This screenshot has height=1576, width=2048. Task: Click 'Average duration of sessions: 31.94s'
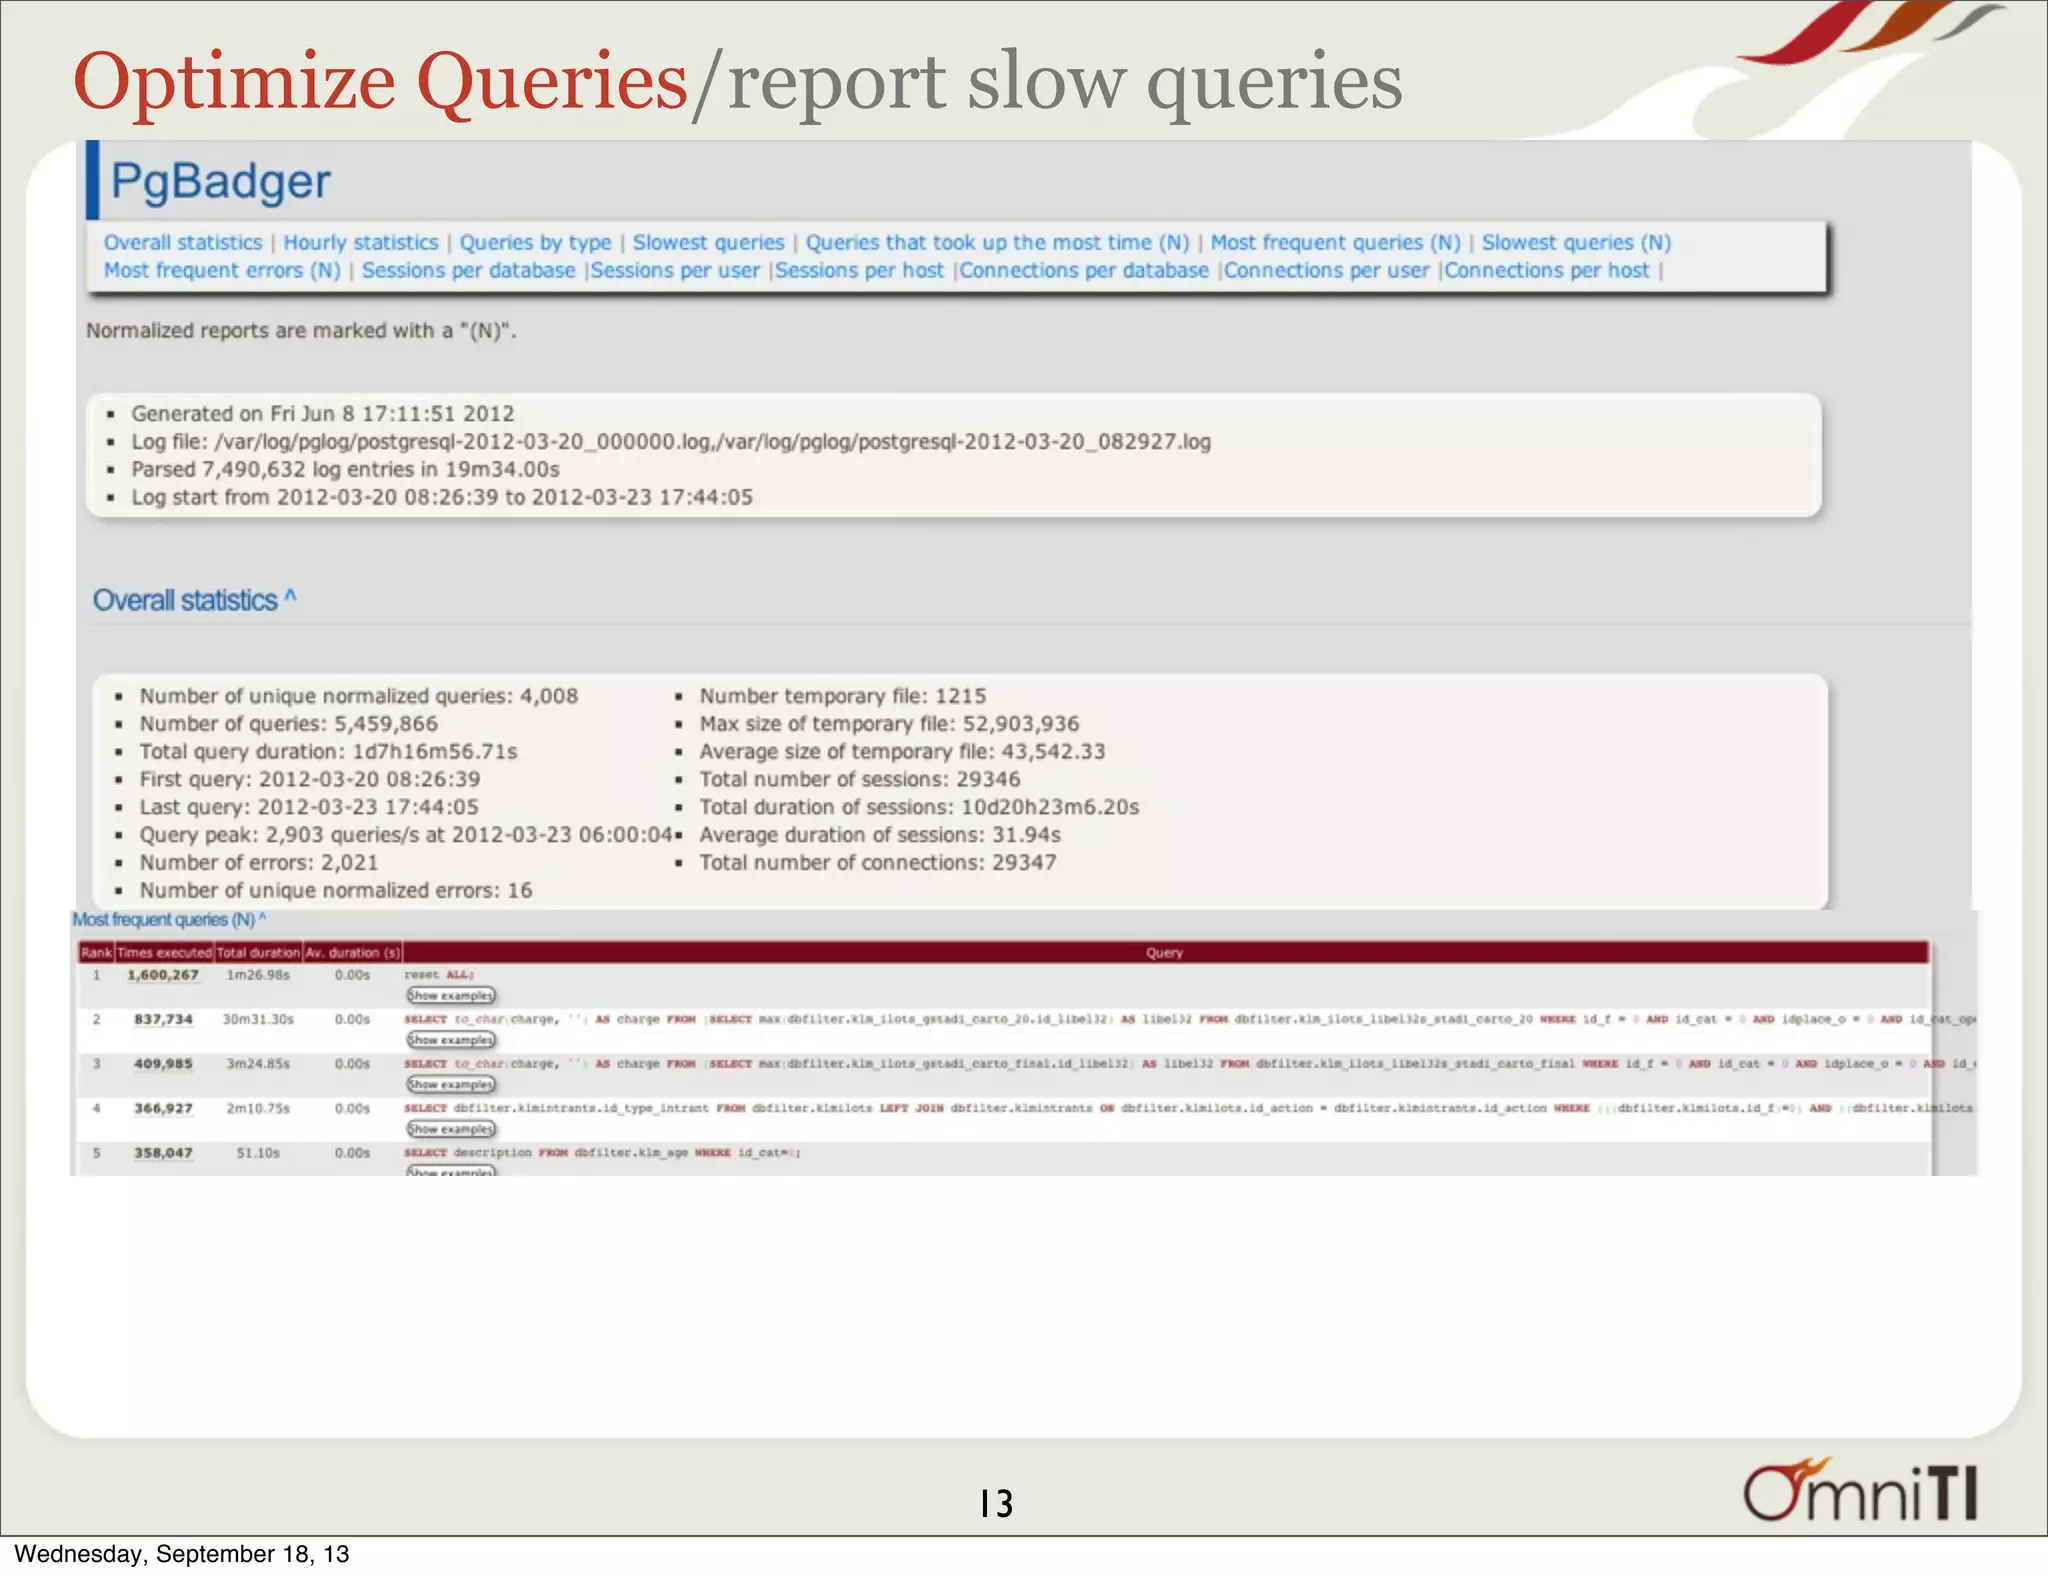click(880, 835)
